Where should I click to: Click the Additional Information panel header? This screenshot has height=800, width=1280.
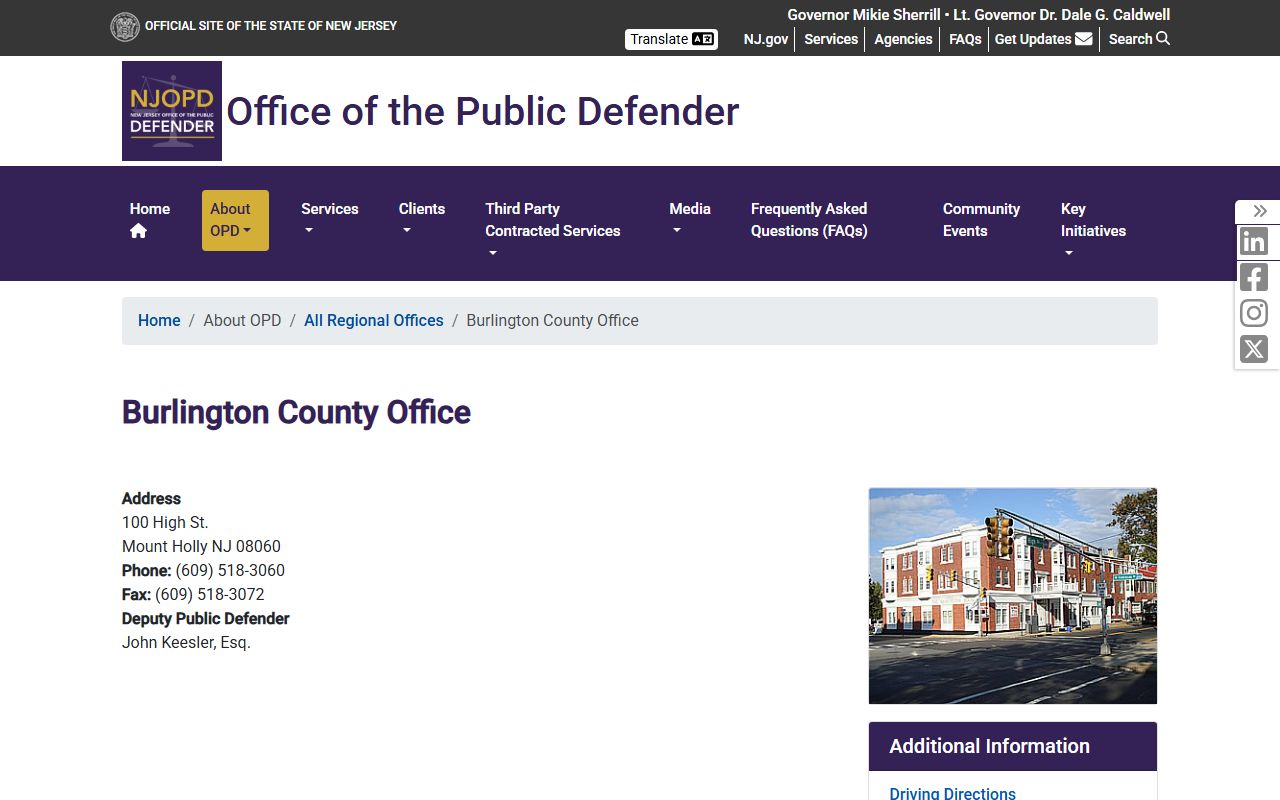[1013, 747]
